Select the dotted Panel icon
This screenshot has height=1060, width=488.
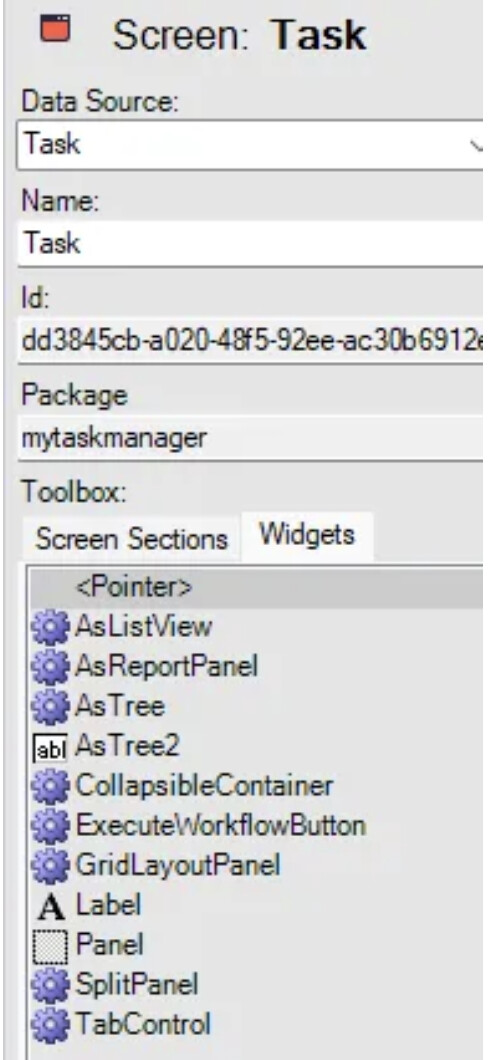pos(50,946)
